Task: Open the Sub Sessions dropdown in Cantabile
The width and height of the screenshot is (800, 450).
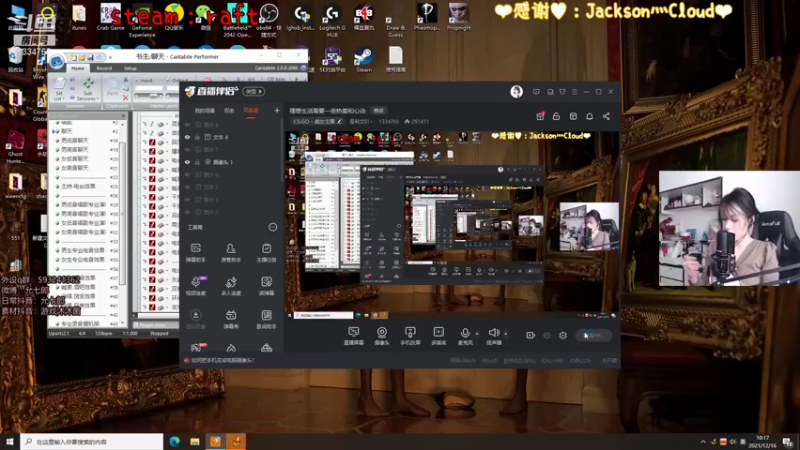Action: click(x=88, y=89)
